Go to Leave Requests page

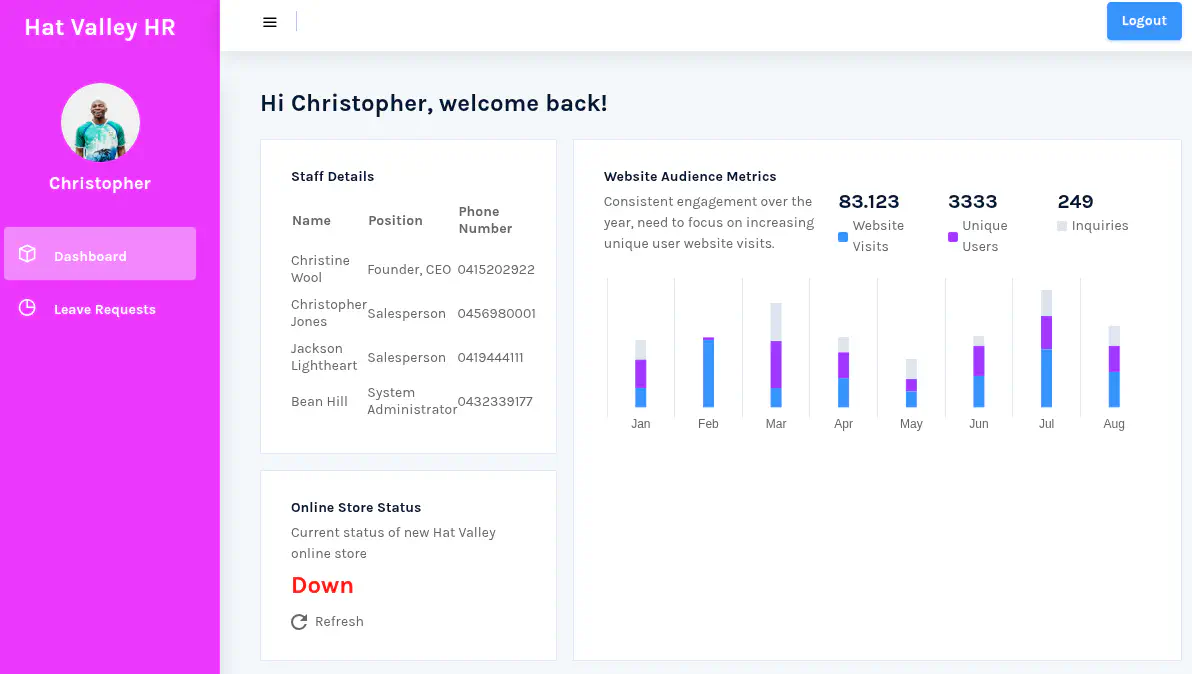[x=104, y=309]
